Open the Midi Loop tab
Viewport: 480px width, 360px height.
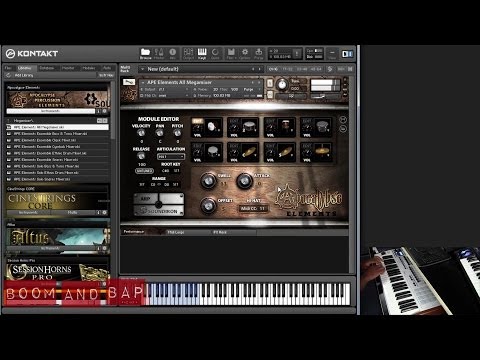pos(176,232)
